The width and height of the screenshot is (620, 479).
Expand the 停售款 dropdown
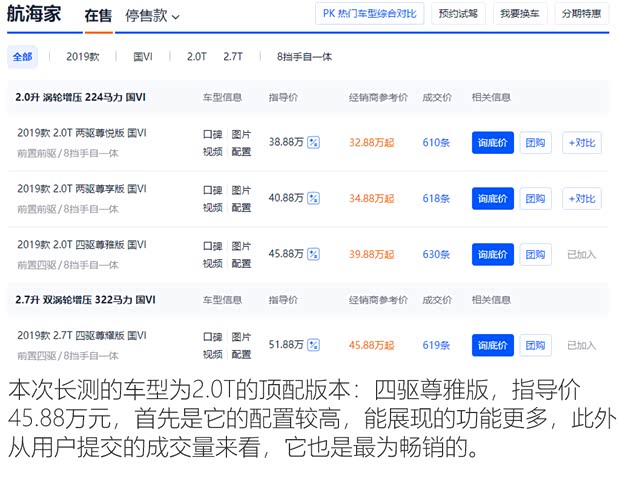click(x=152, y=16)
